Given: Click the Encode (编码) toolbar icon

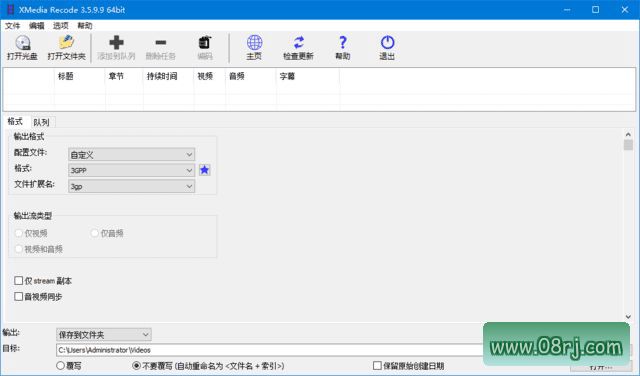Looking at the screenshot, I should pos(204,42).
